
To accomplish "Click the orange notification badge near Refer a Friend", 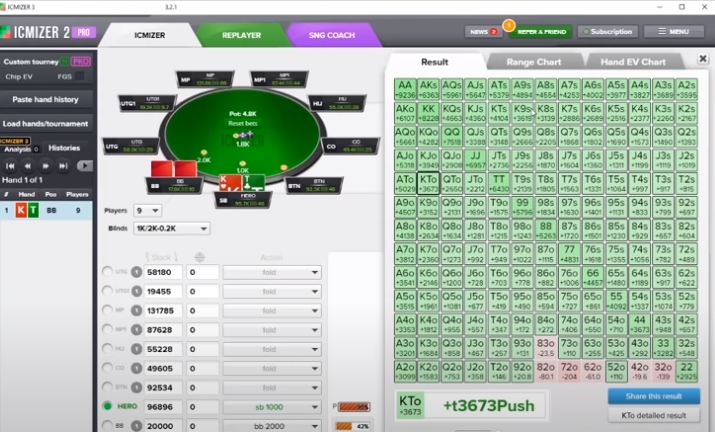I will 509,25.
